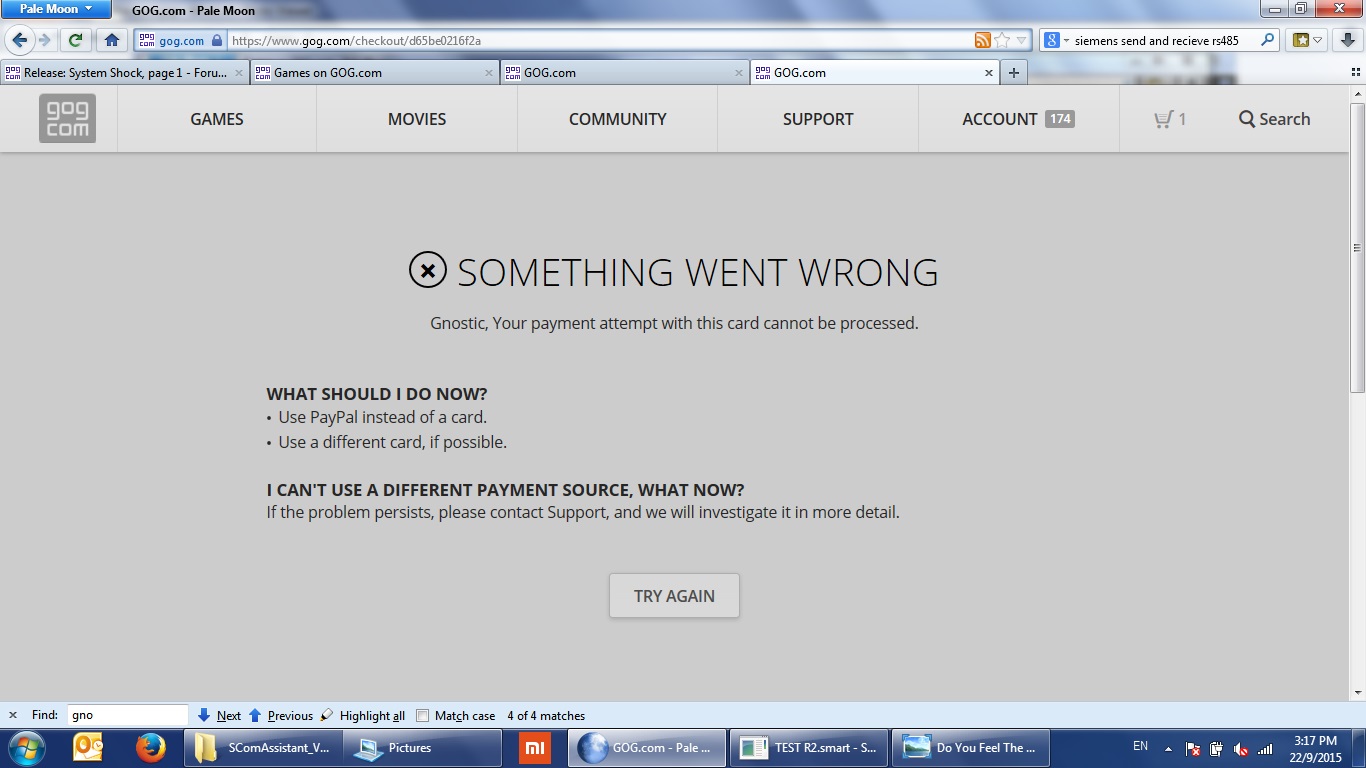The height and width of the screenshot is (768, 1366).
Task: Run search with the magnifier icon
Action: click(1268, 41)
